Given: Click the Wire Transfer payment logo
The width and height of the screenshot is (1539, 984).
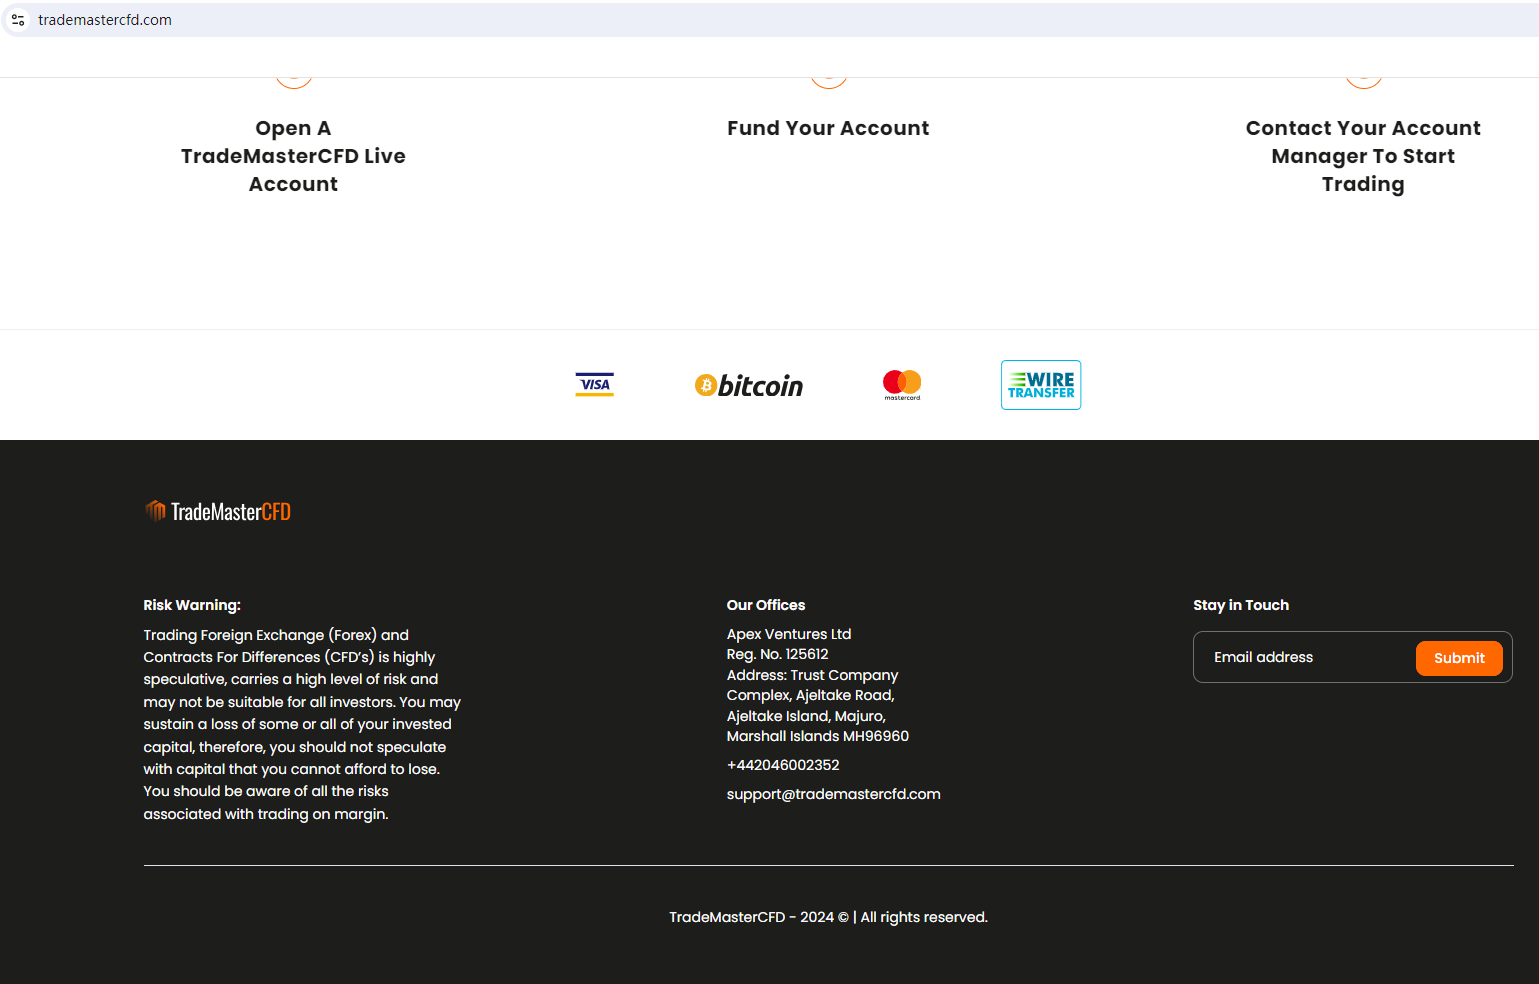Looking at the screenshot, I should coord(1041,385).
